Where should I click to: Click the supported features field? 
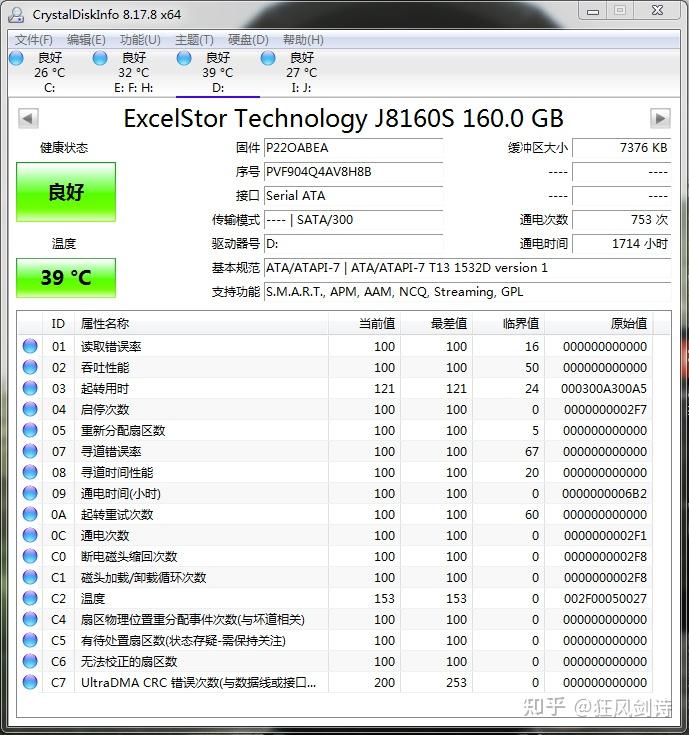coord(467,292)
